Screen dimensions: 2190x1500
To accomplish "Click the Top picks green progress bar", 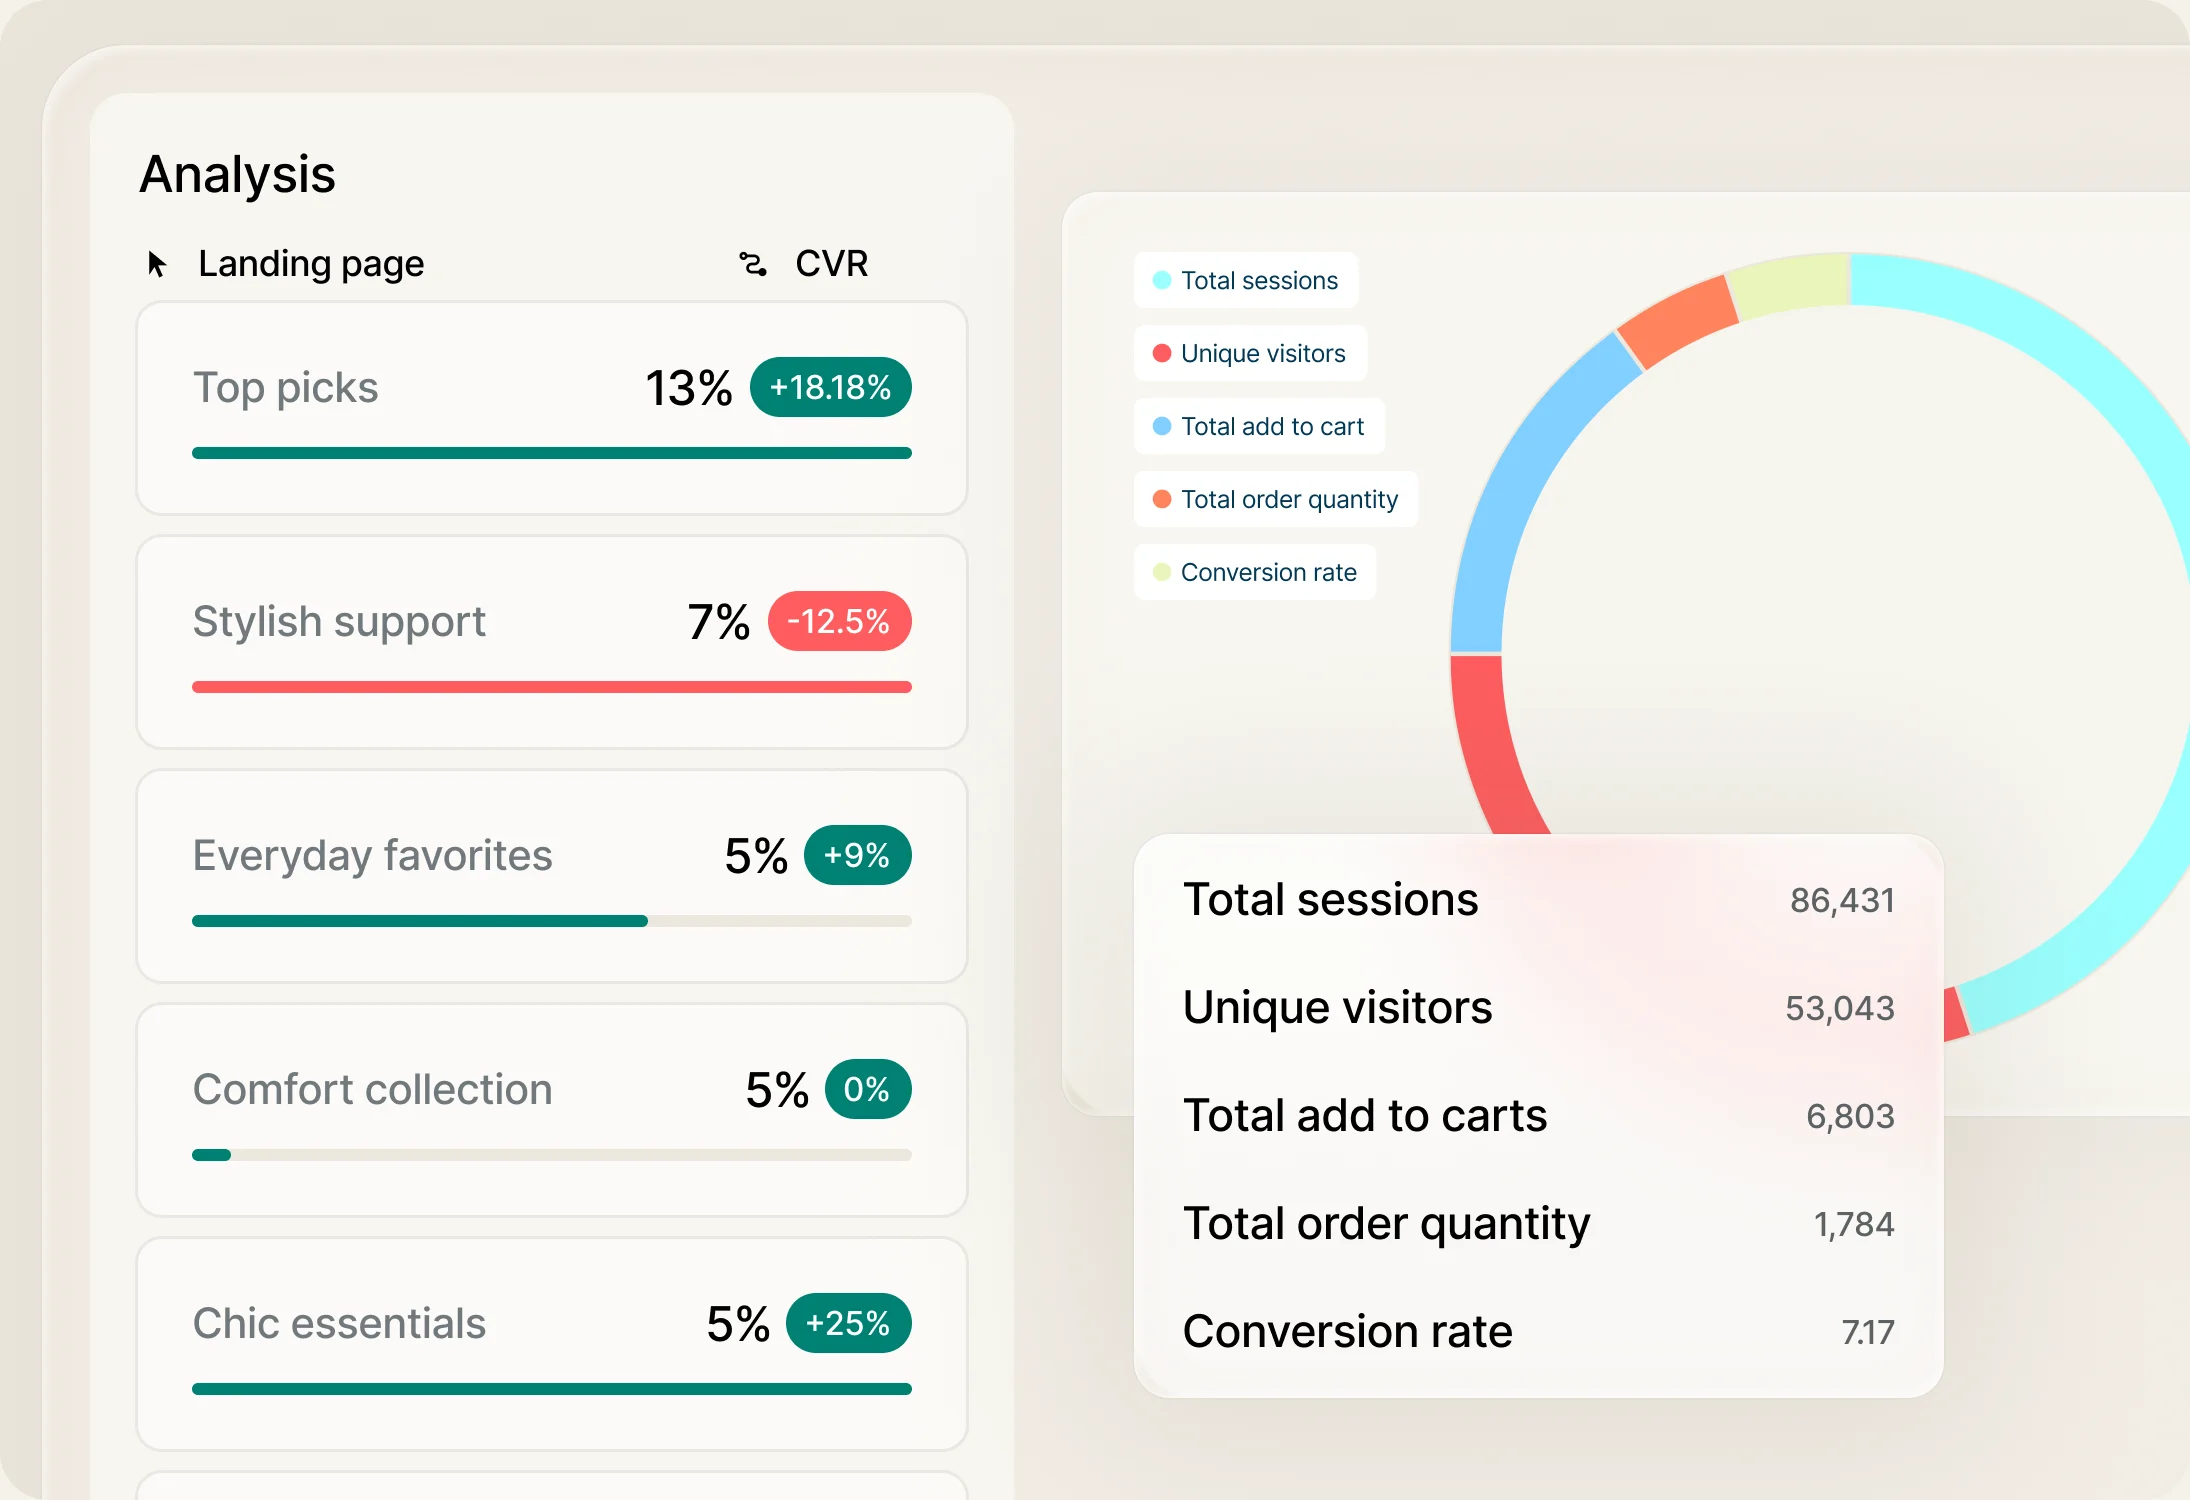I will pyautogui.click(x=552, y=453).
